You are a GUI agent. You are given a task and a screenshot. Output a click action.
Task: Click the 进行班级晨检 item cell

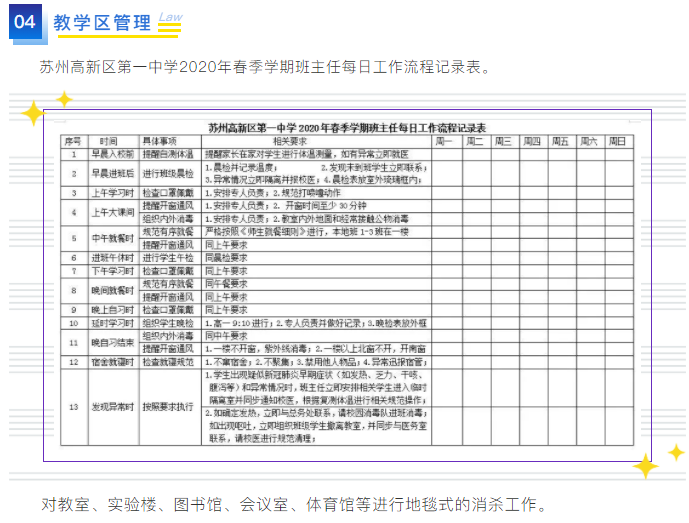coord(168,174)
